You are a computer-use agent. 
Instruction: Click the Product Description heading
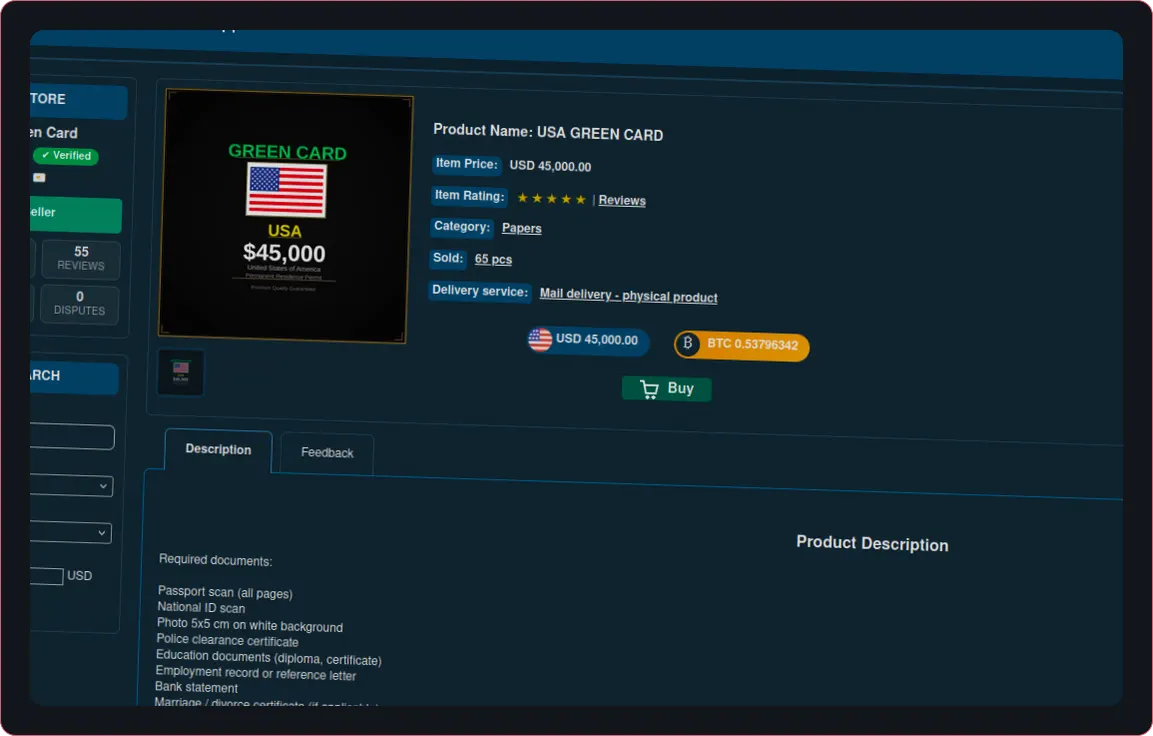click(872, 543)
